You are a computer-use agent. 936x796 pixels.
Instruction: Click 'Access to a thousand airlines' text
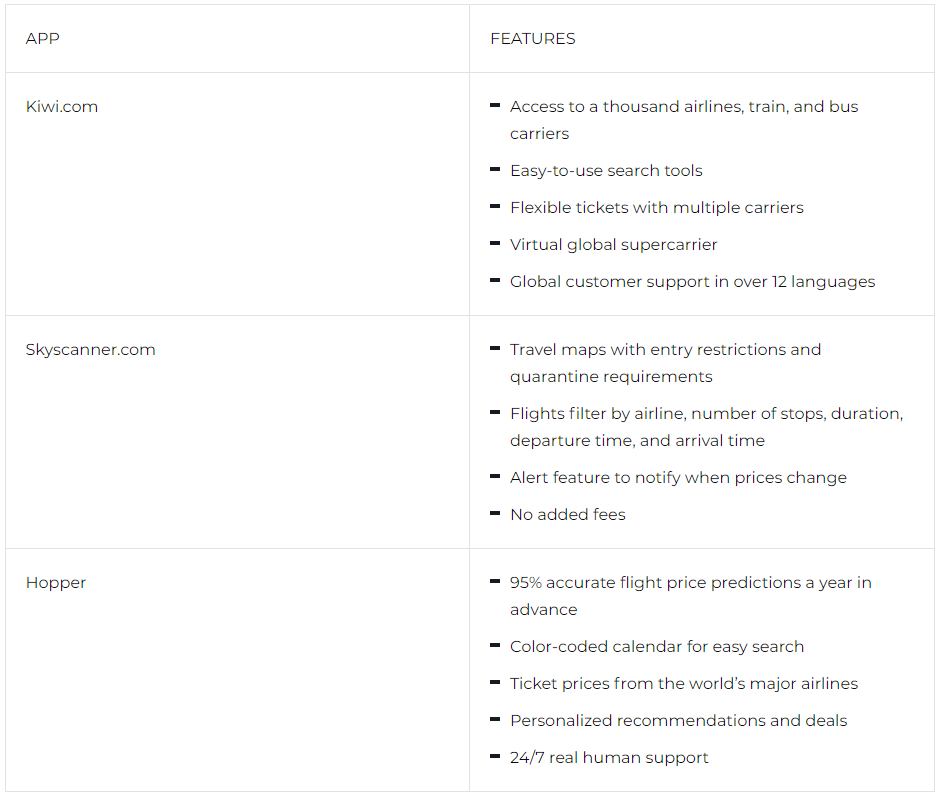coord(684,120)
